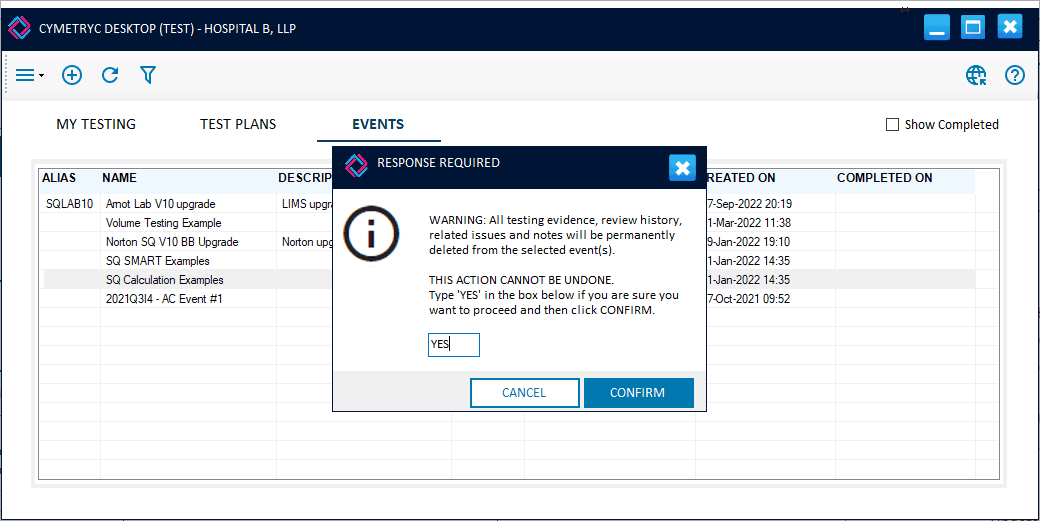
Task: Click the Cymetryc logo in title bar
Action: (20, 29)
